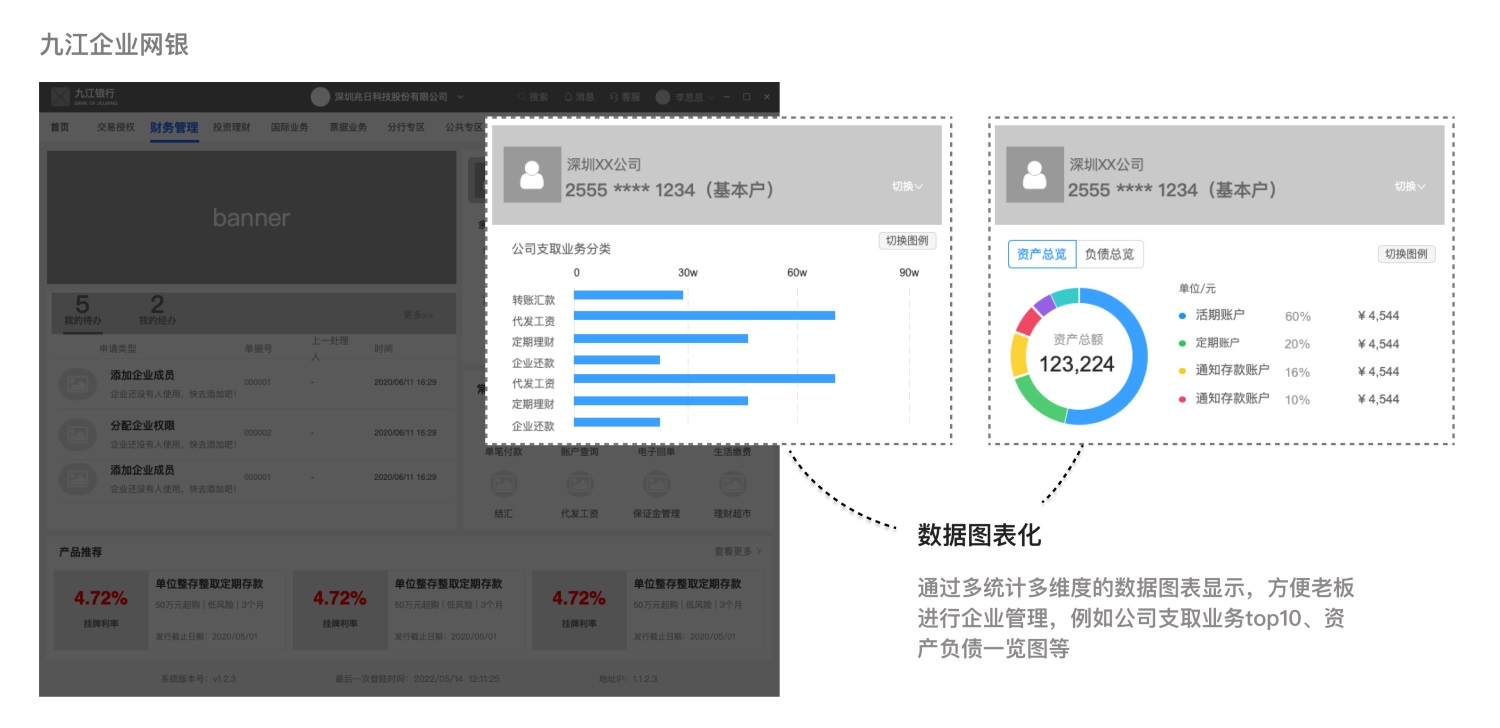Switch to the 负债总览 tab
Screen dimensions: 1500x728
[1109, 254]
